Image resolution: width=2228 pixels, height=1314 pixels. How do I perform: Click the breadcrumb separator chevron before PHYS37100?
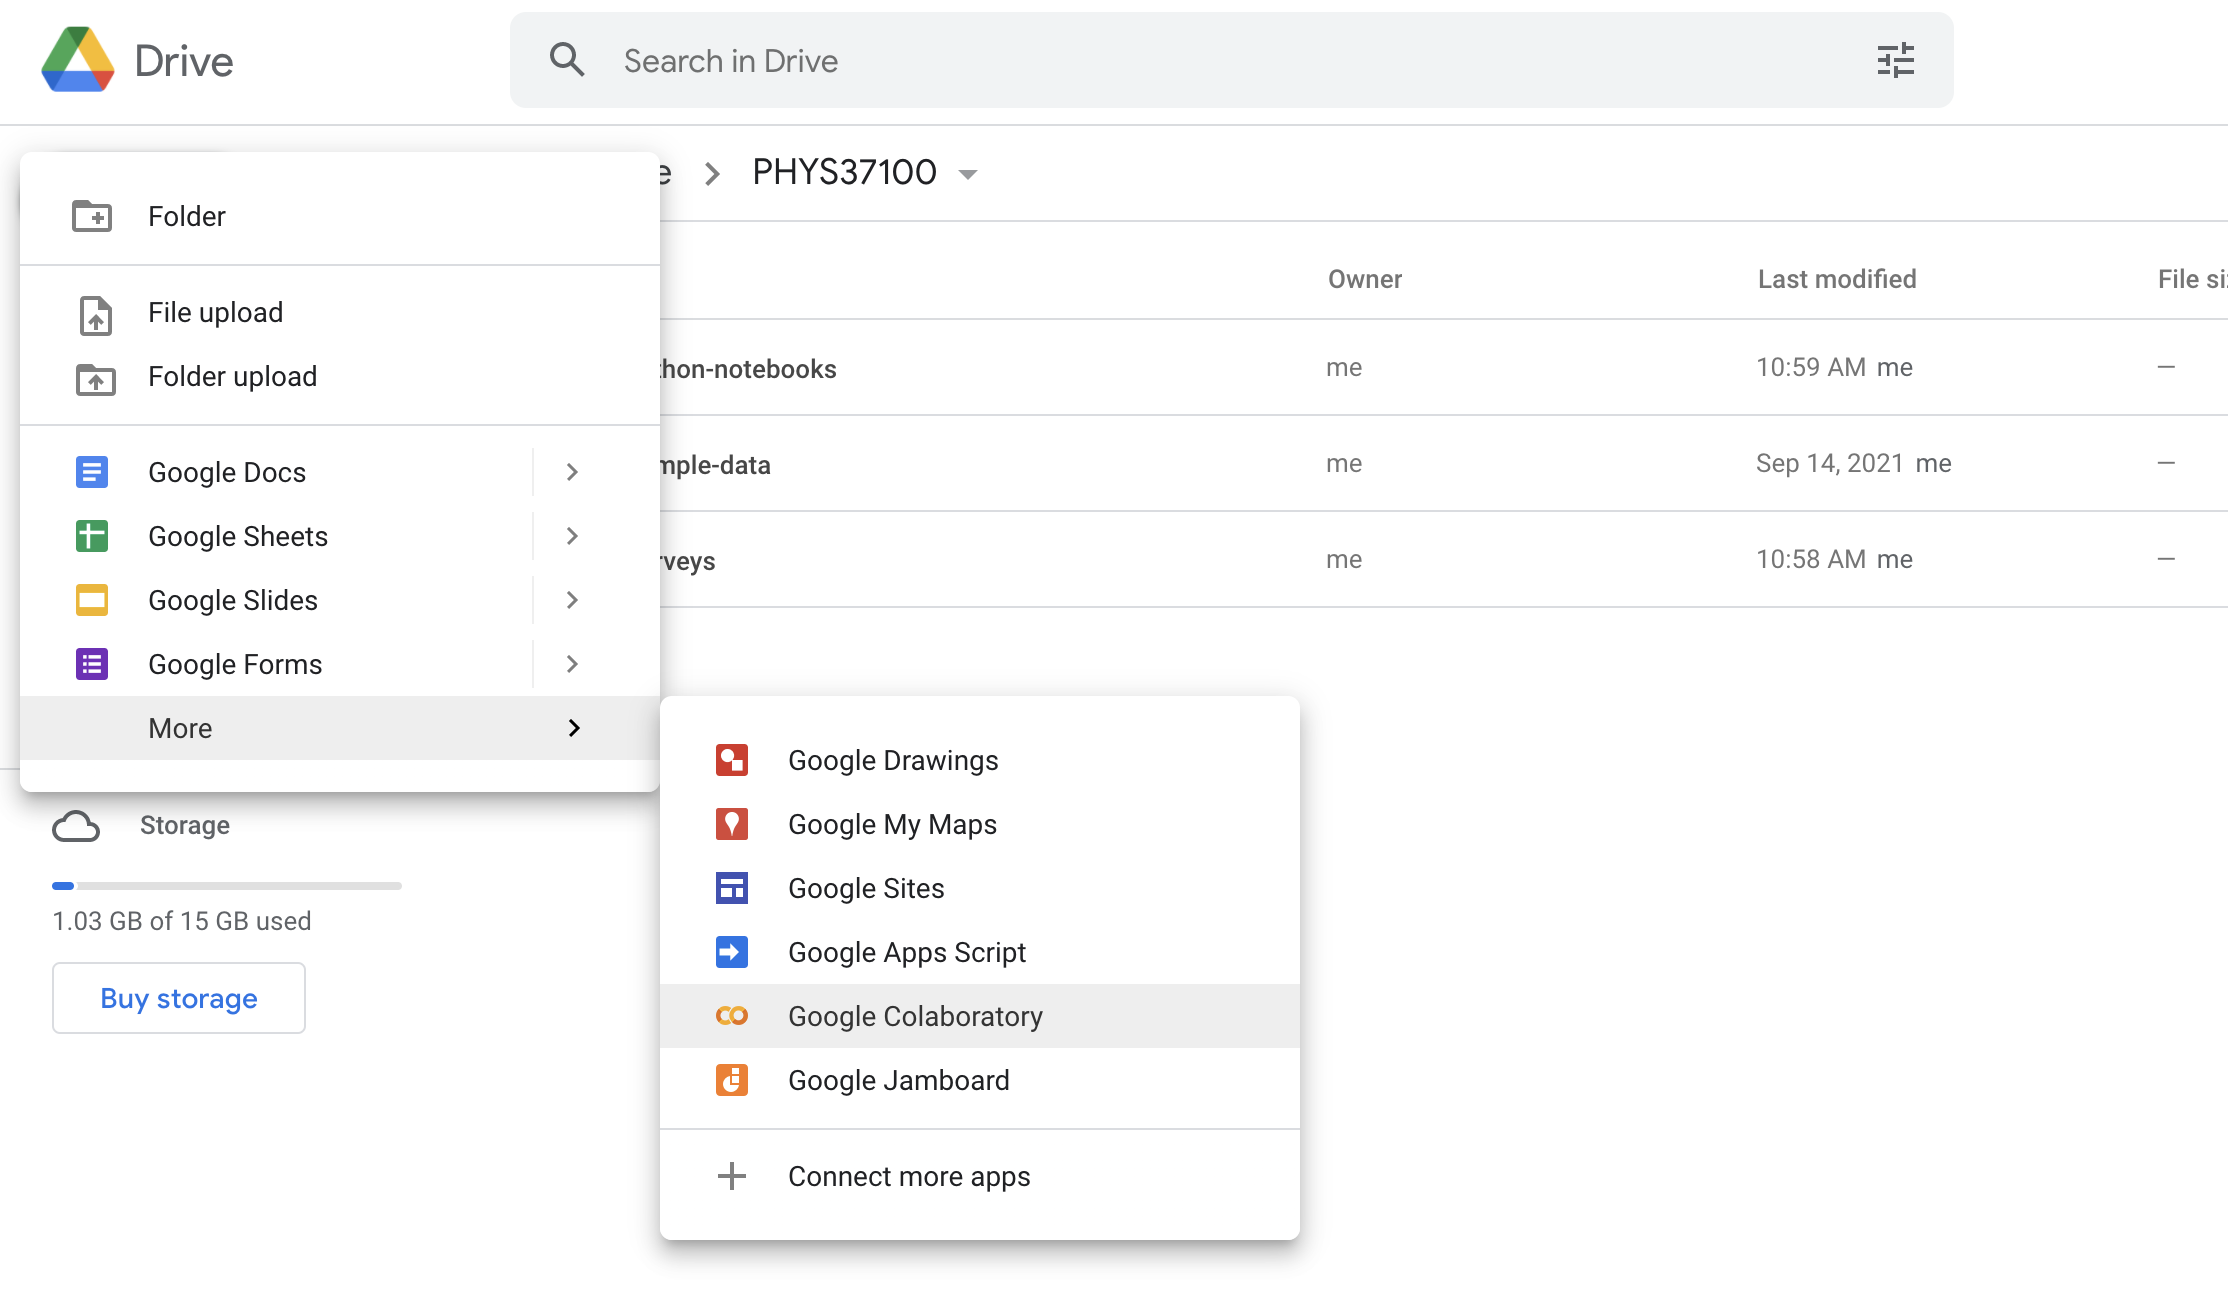(712, 174)
